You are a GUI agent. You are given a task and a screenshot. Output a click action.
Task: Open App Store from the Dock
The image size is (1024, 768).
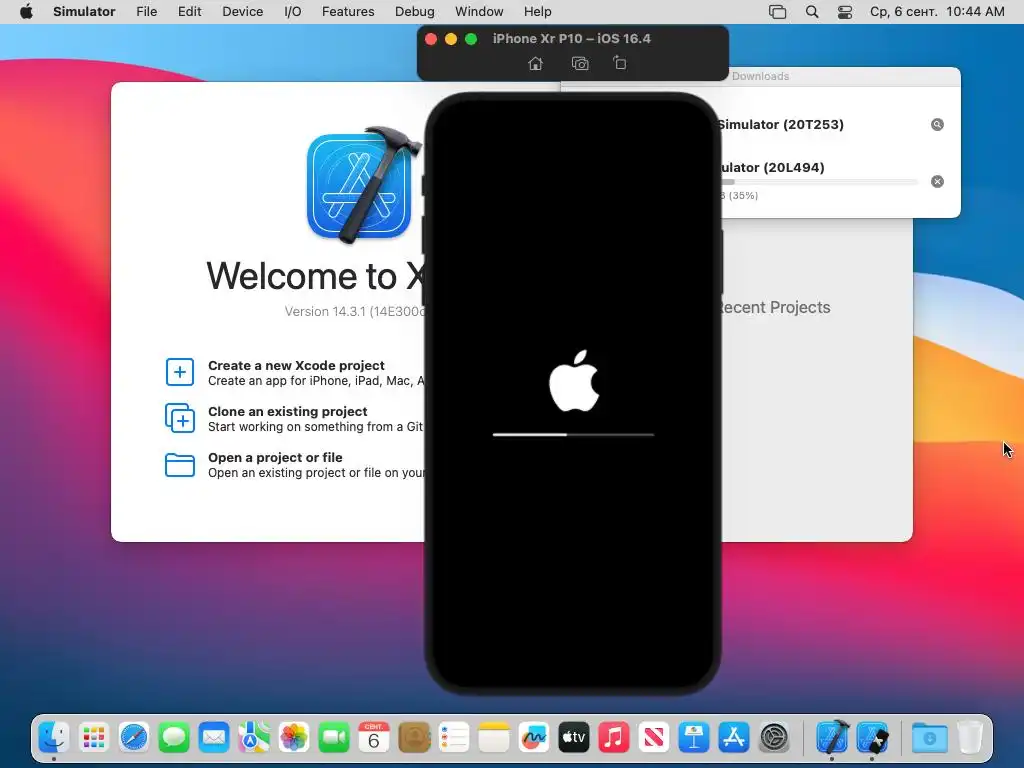(734, 738)
